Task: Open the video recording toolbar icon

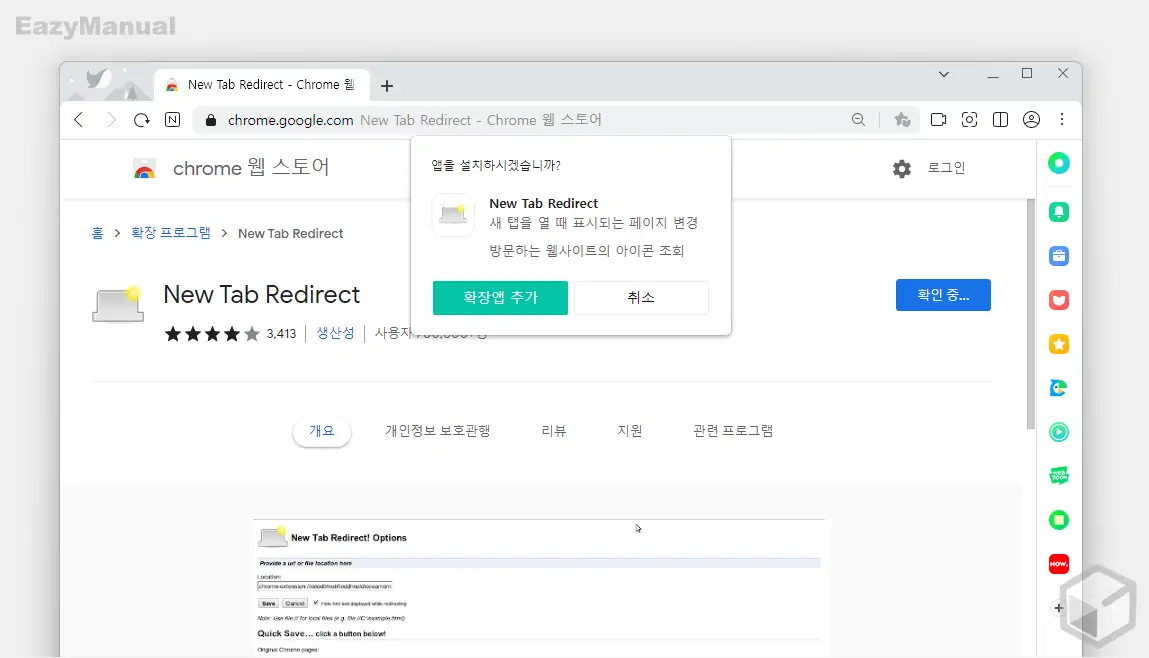Action: point(938,119)
